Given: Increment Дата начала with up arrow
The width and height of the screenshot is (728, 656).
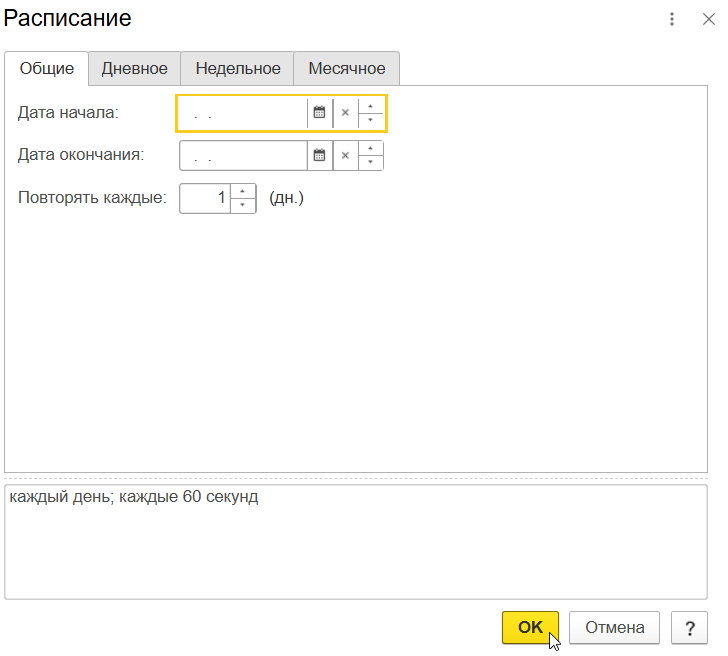Looking at the screenshot, I should click(x=370, y=106).
